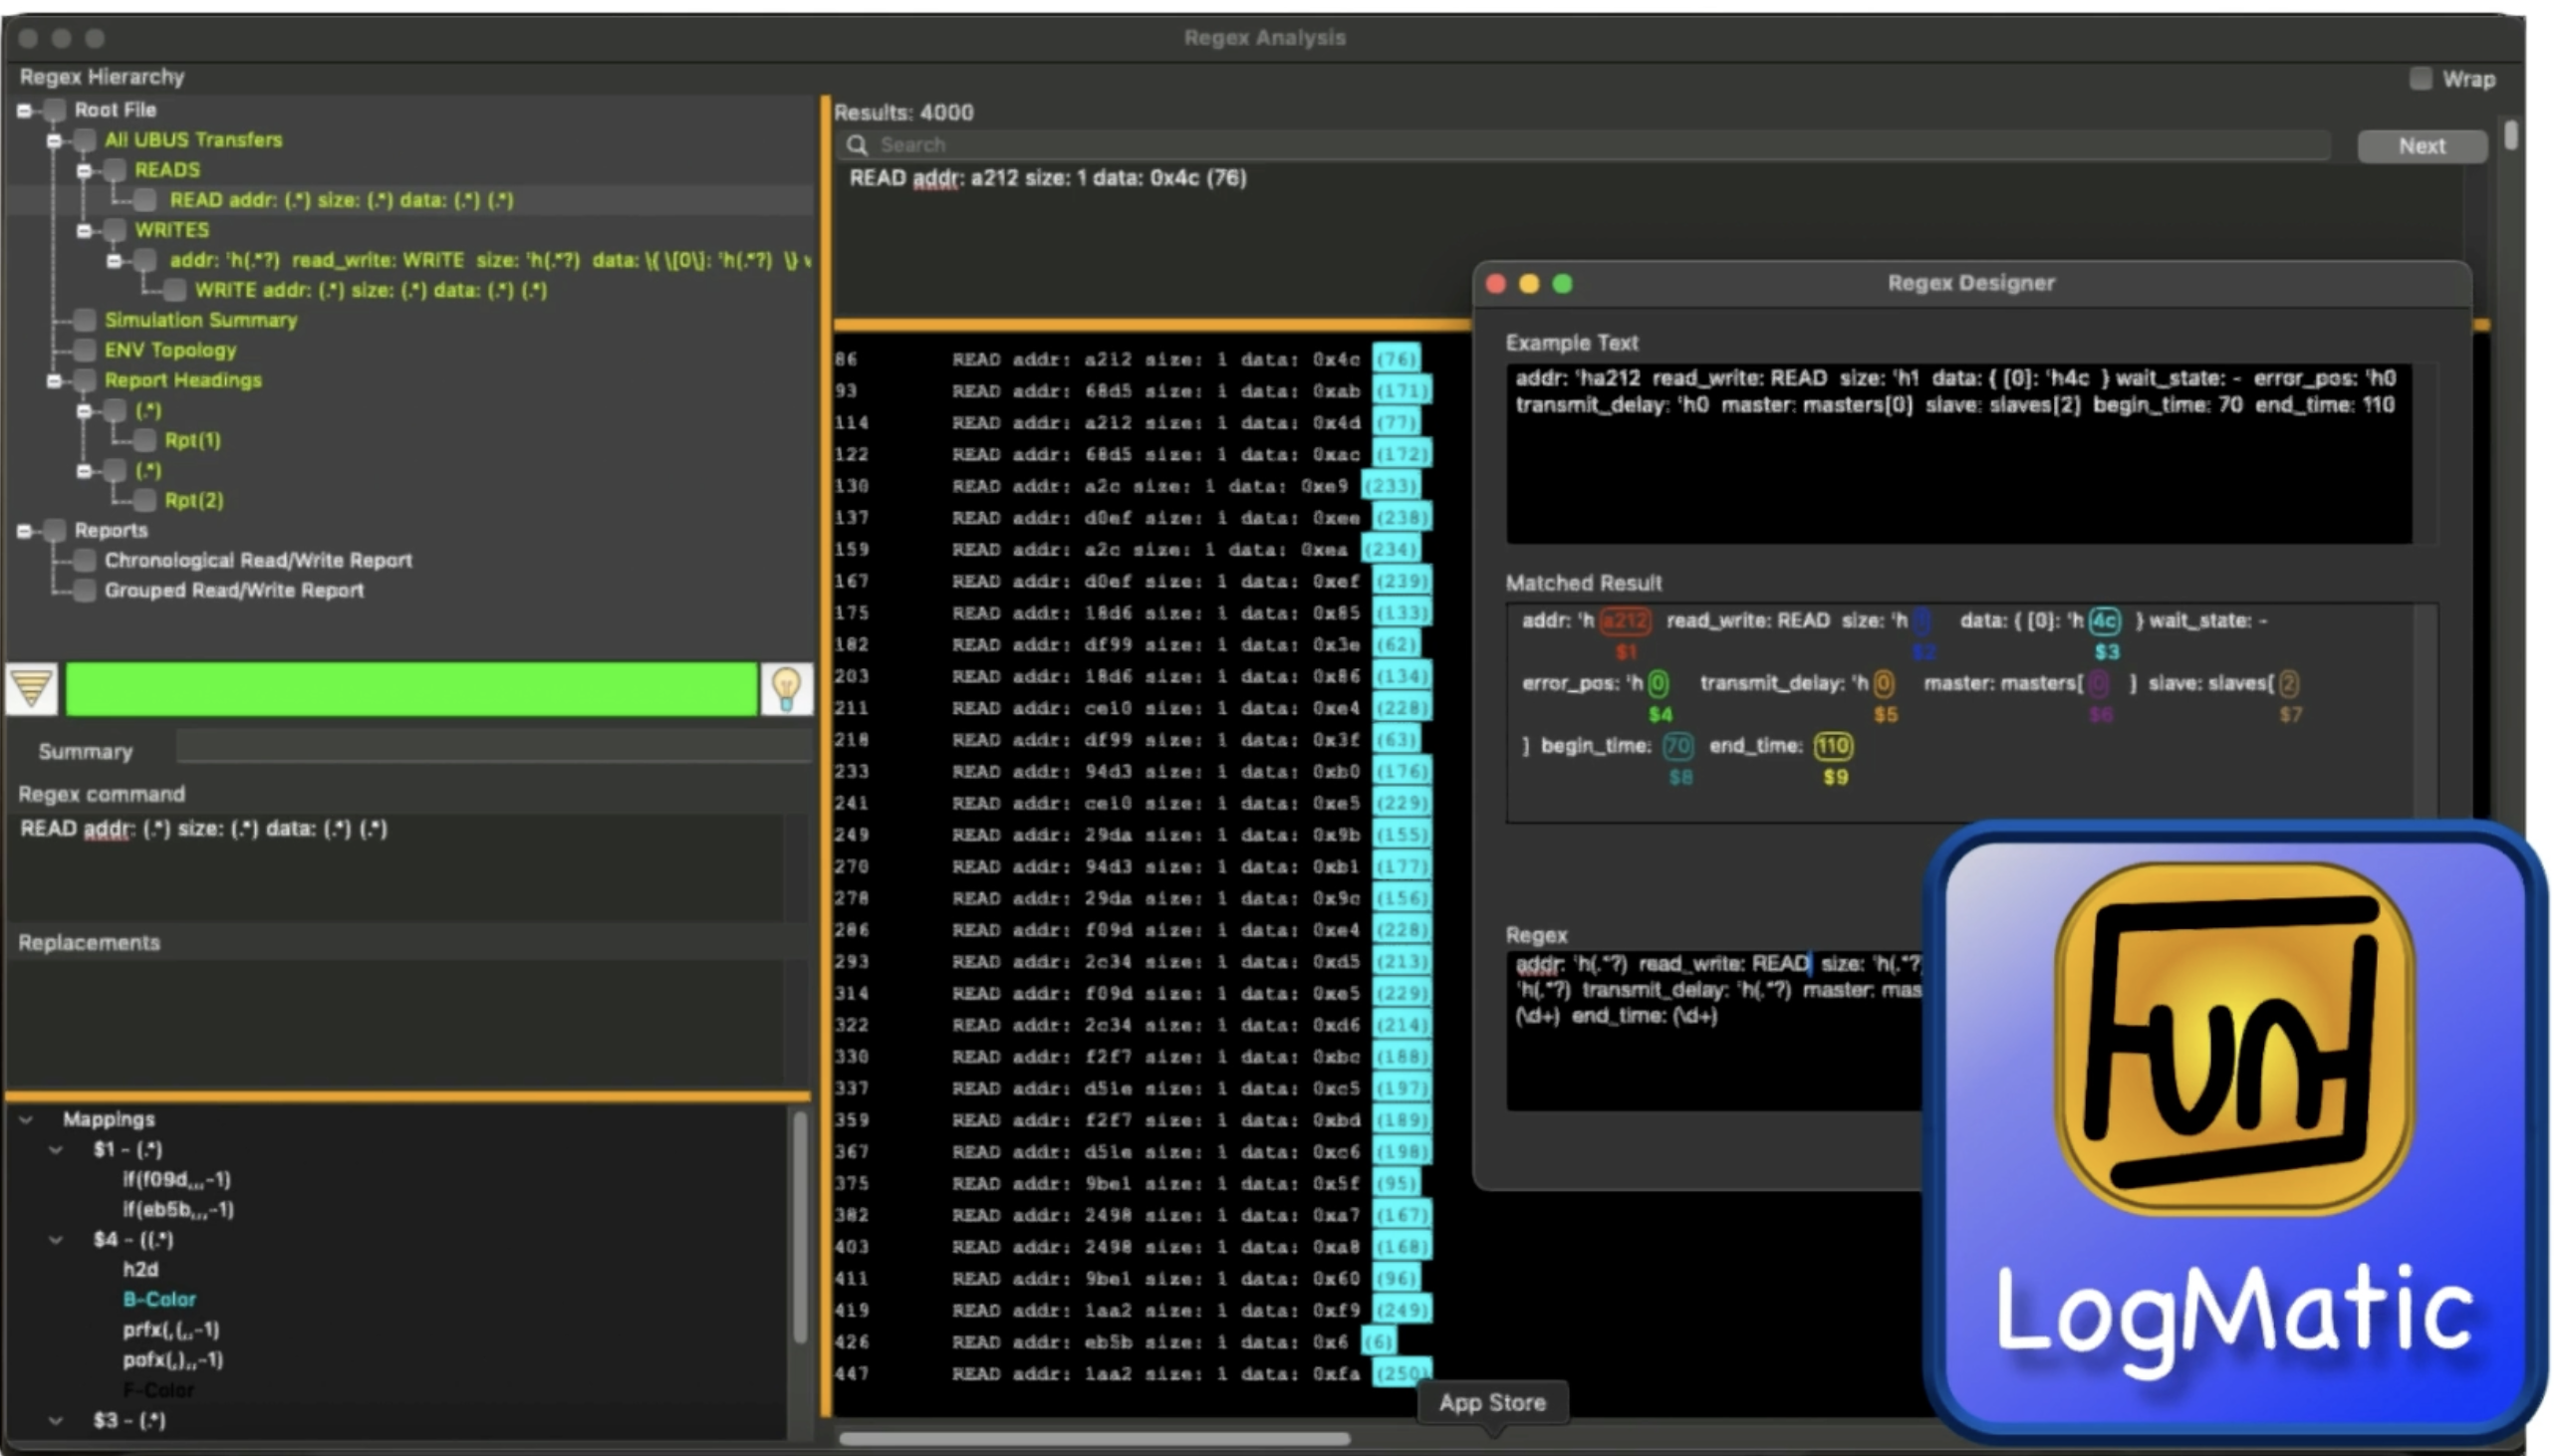Select ENV Topology tree item
The image size is (2554, 1456).
tap(170, 350)
